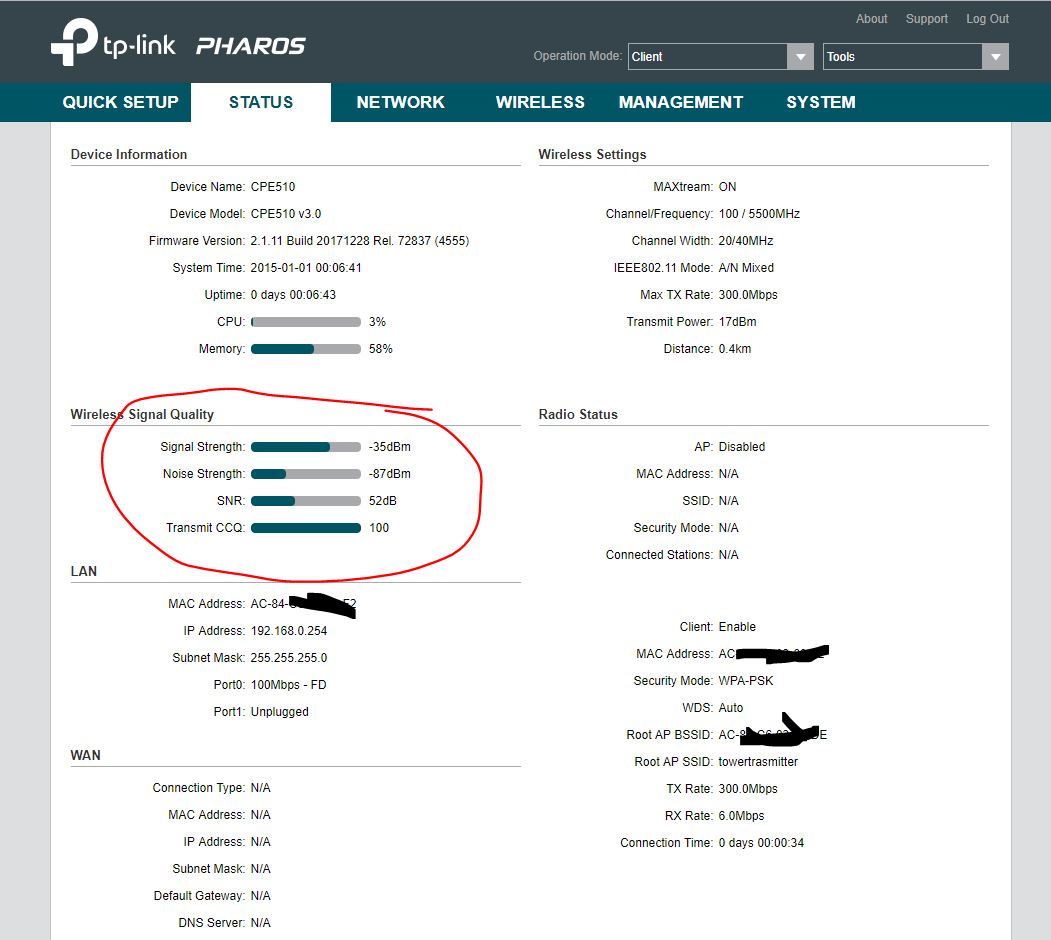
Task: Click the Transmit CCQ bar
Action: click(x=306, y=528)
